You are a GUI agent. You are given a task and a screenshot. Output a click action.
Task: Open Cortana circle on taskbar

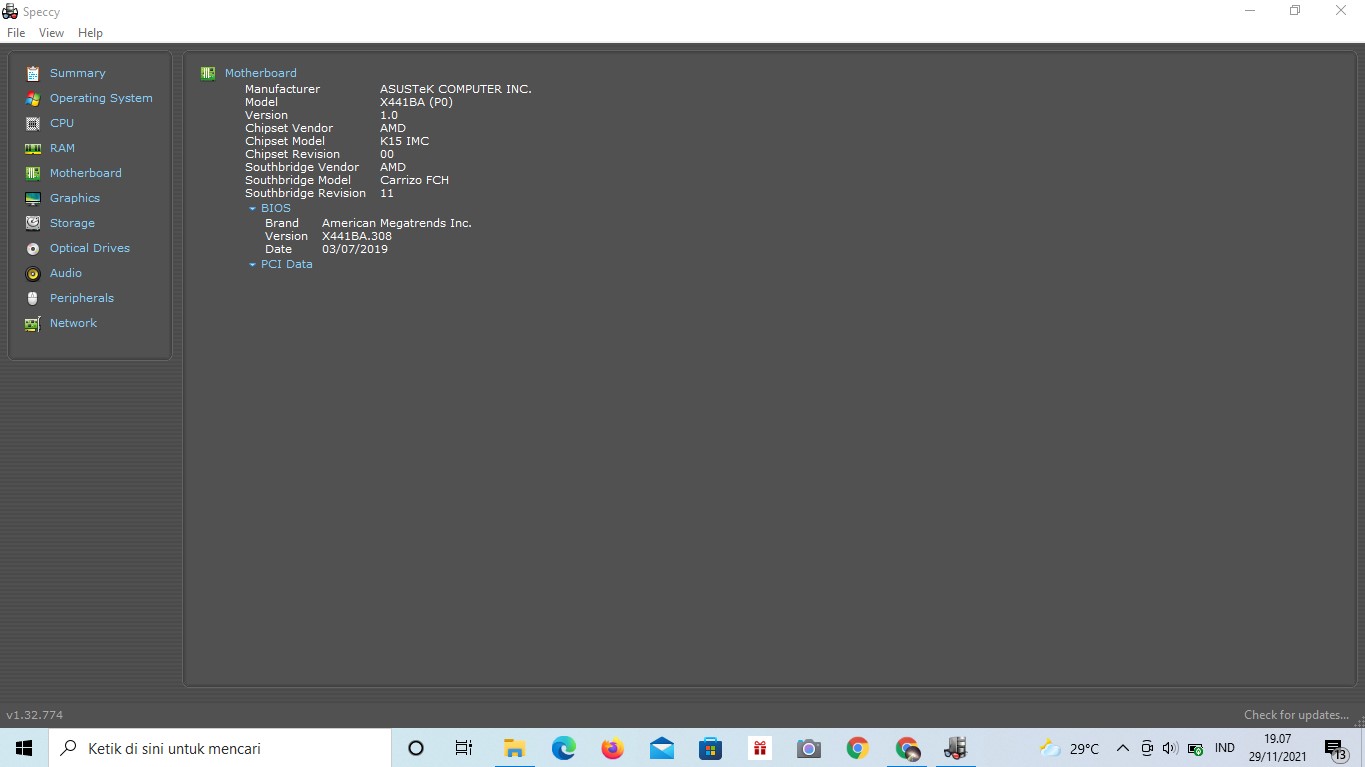(416, 748)
